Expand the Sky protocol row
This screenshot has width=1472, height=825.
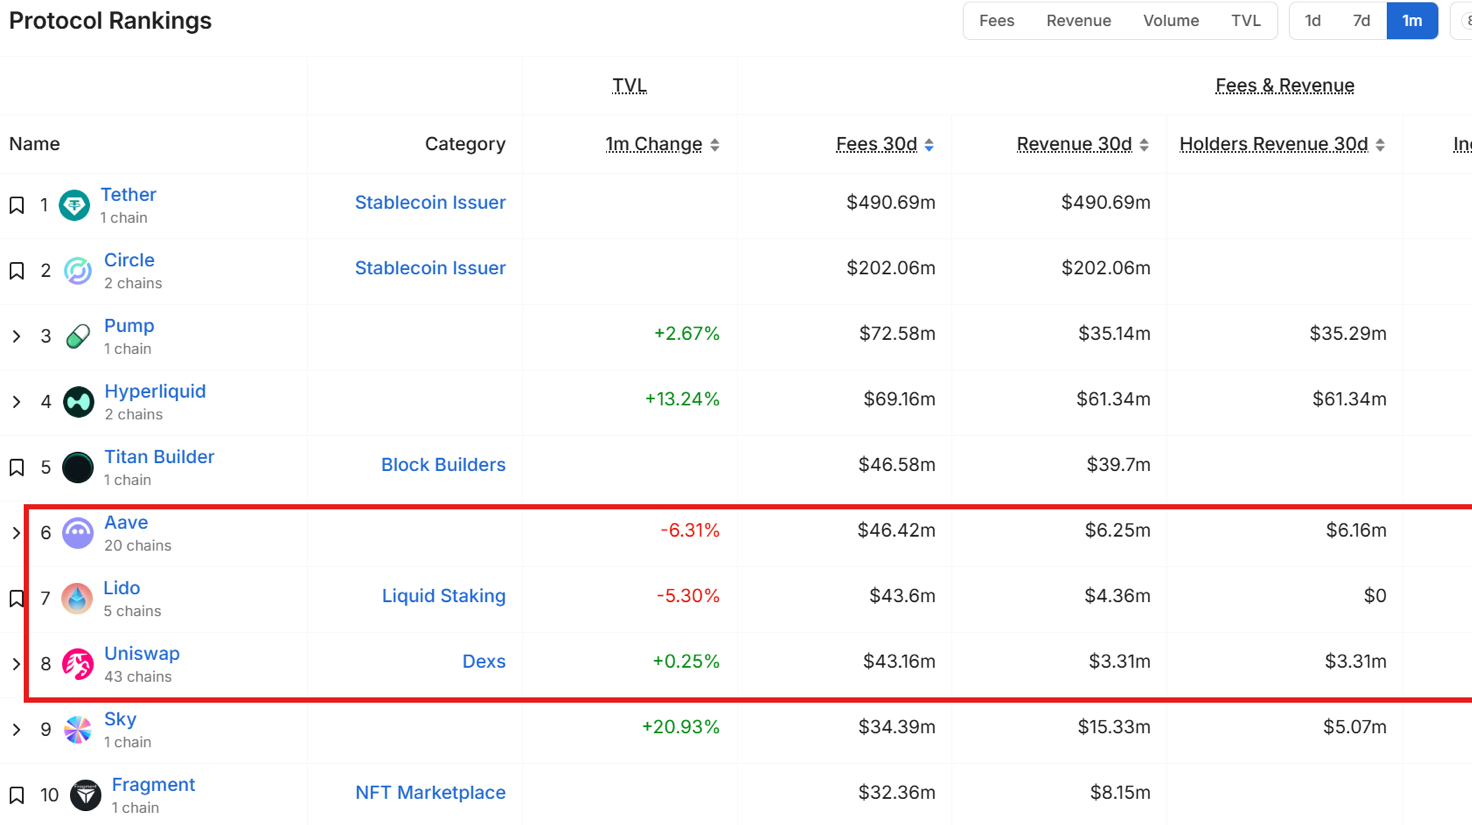(x=17, y=730)
